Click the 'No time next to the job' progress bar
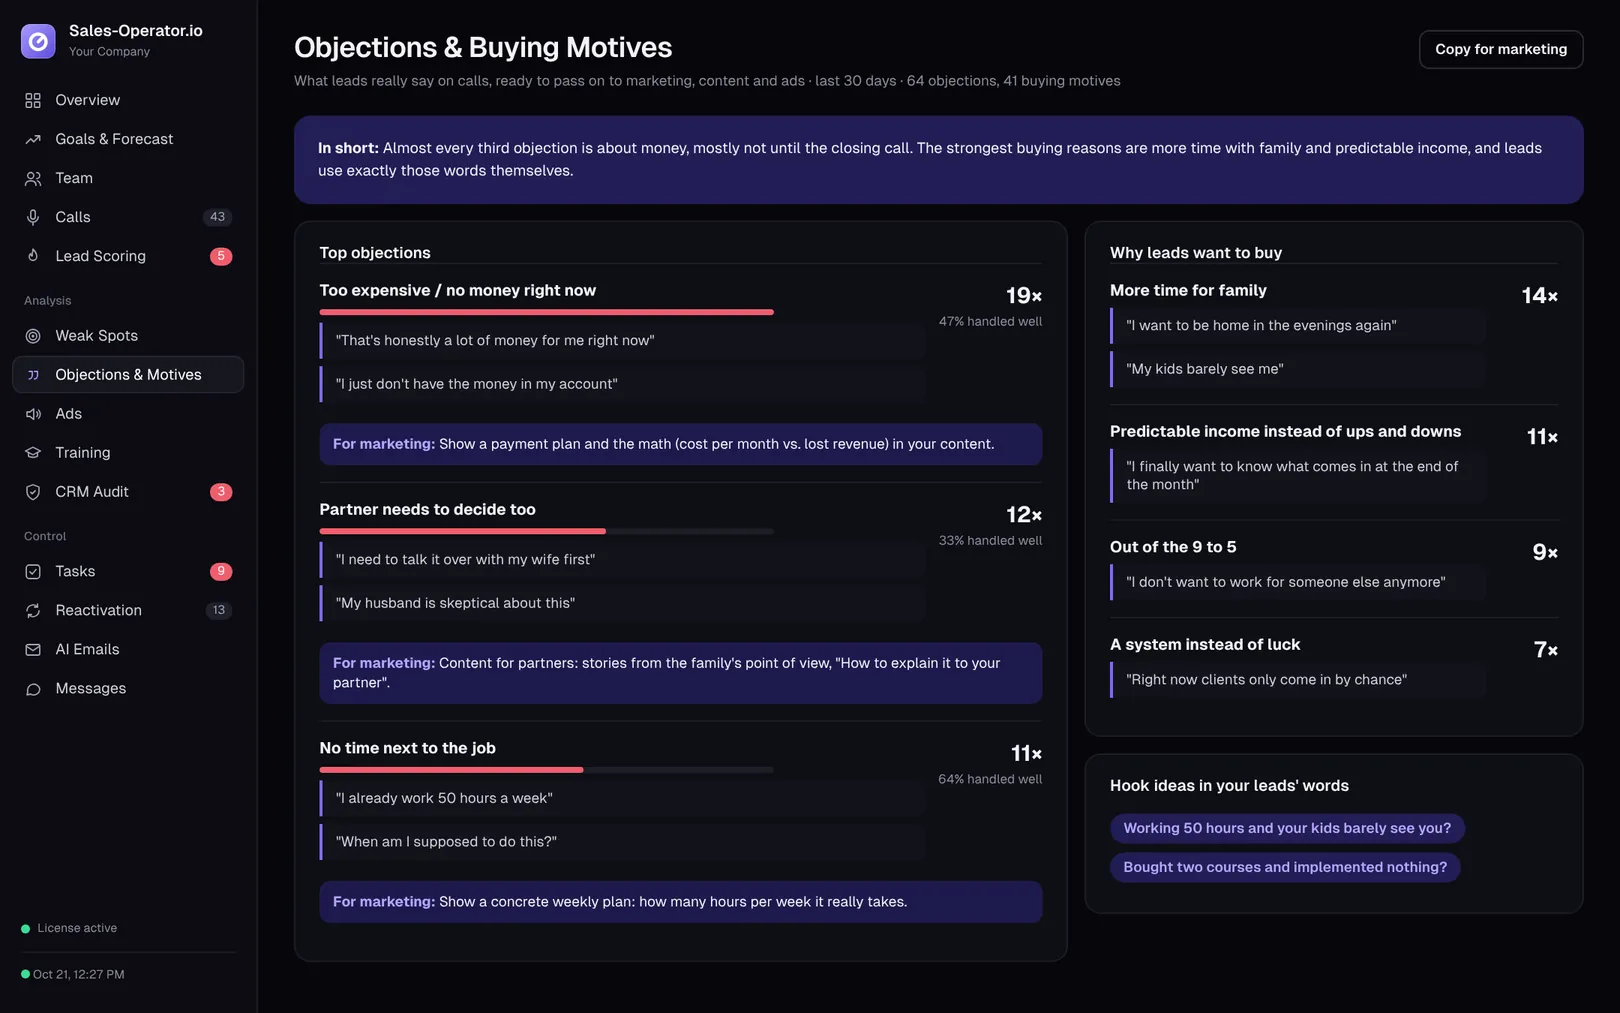 coord(546,770)
